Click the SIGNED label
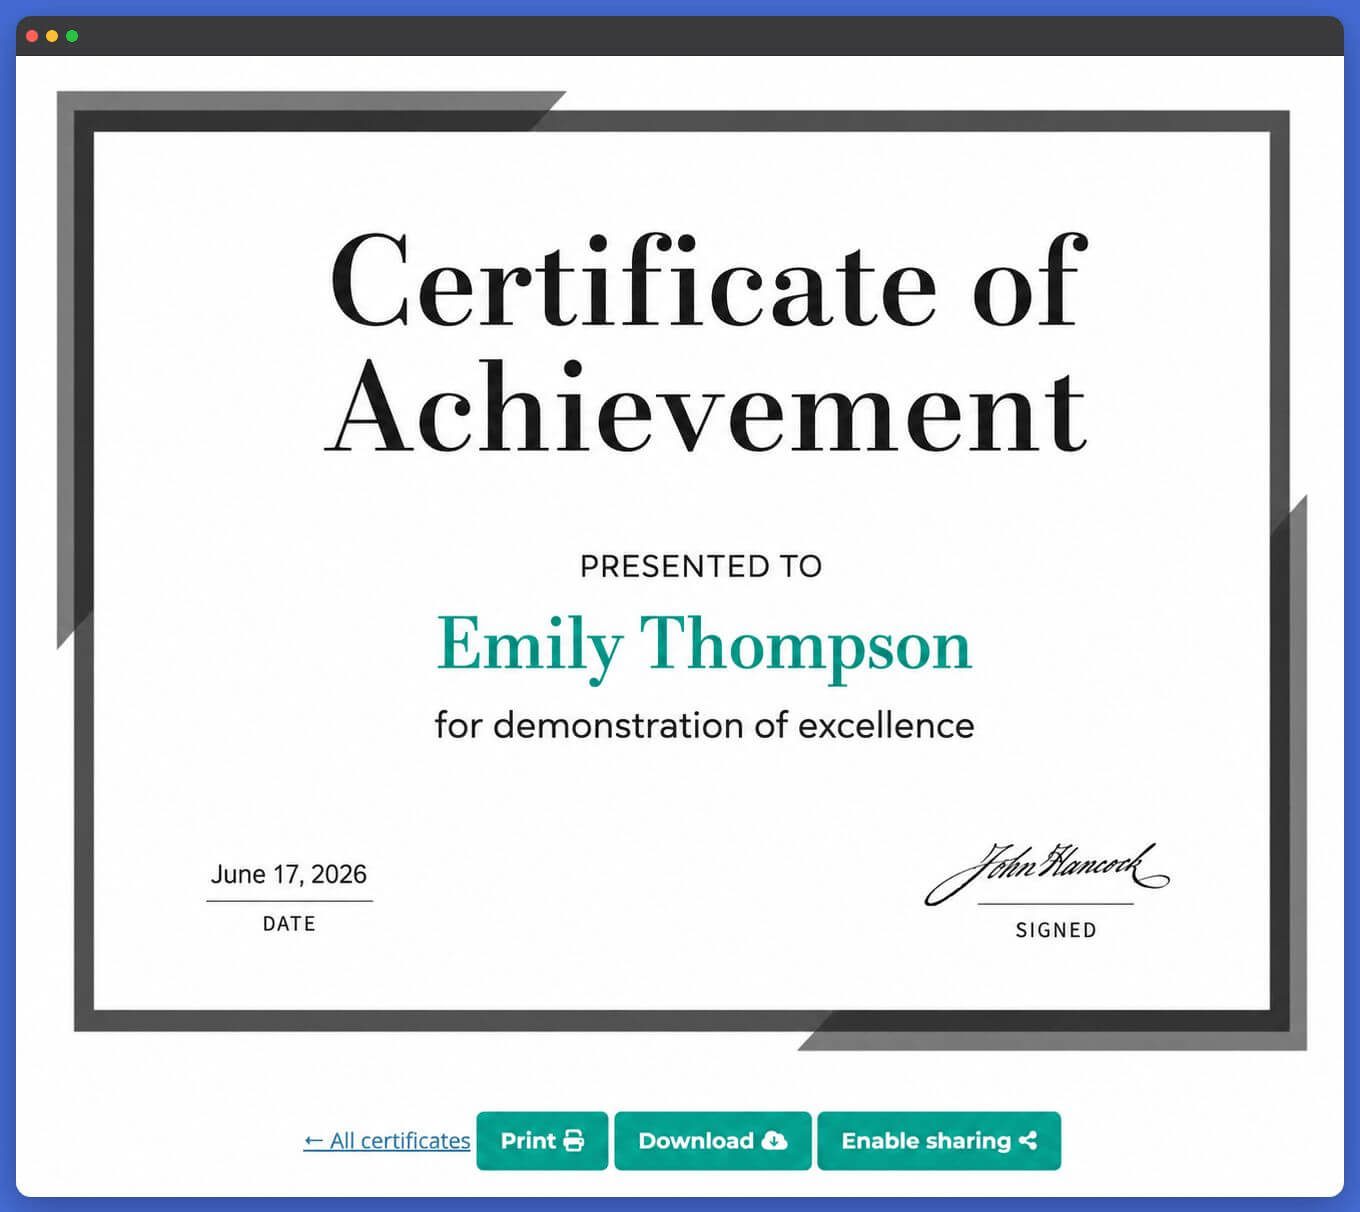 [1056, 930]
